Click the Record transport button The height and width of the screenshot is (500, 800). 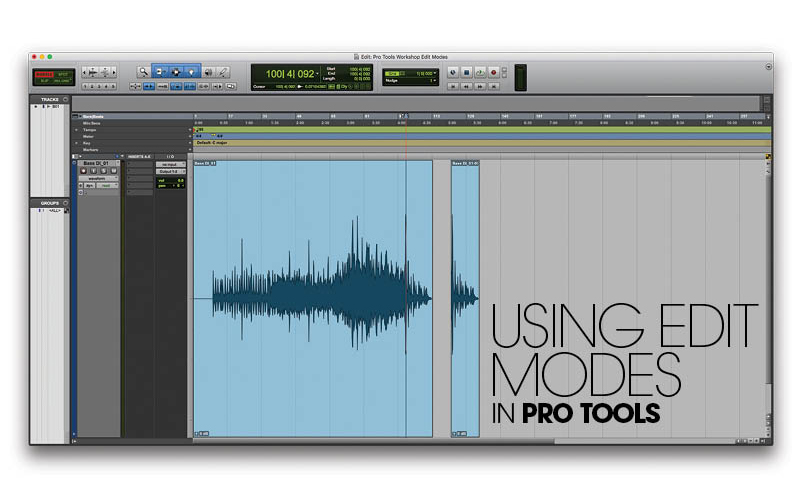493,72
